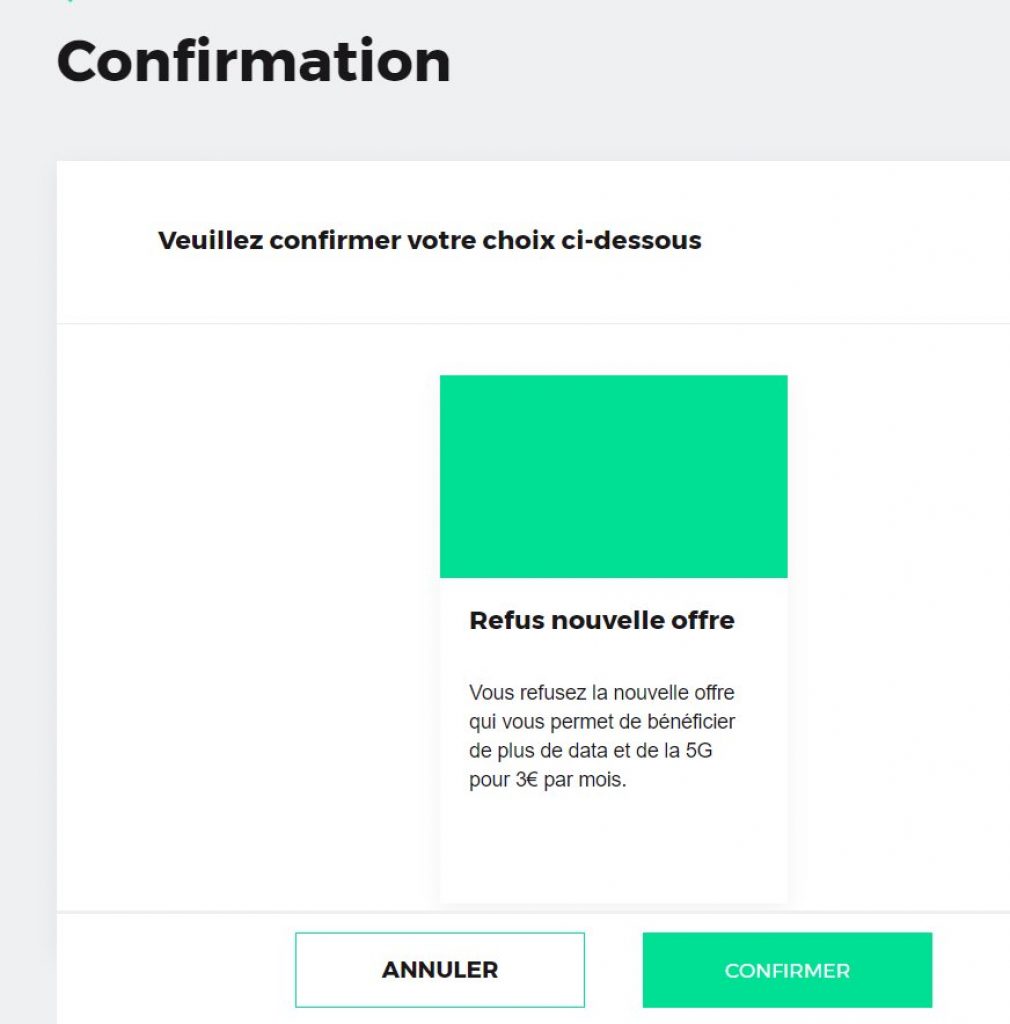Click the "pour 3€ par mois." text
The width and height of the screenshot is (1010, 1024).
pos(547,781)
